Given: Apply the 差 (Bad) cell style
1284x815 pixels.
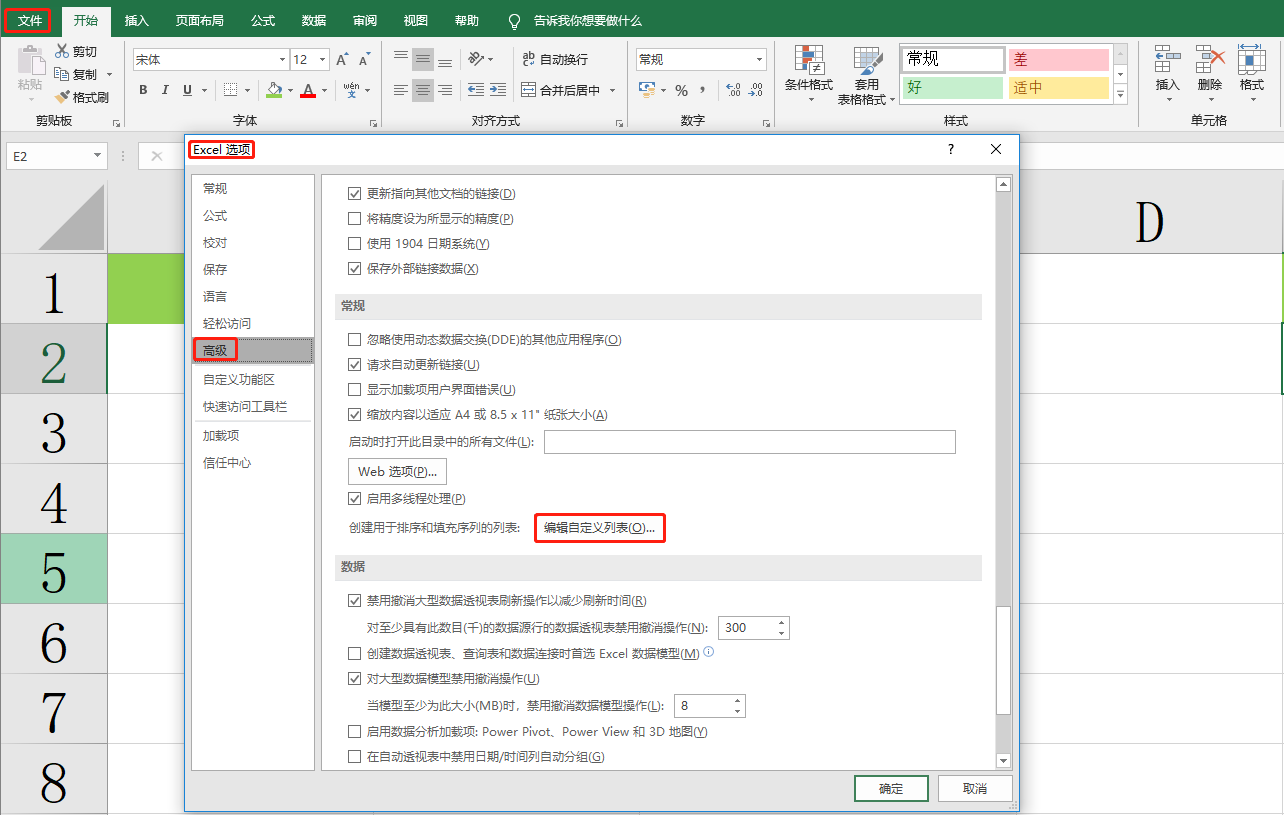Looking at the screenshot, I should 1059,60.
